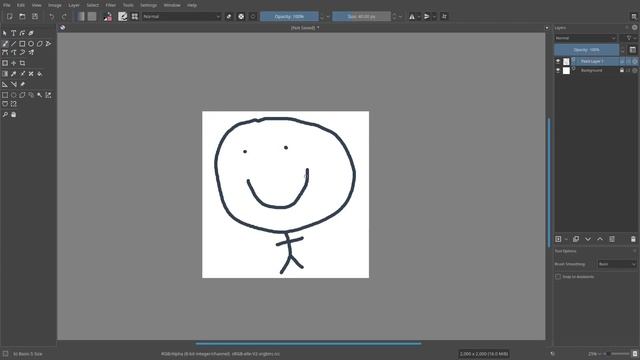640x360 pixels.
Task: Select the Assistant tool
Action: [x=5, y=84]
